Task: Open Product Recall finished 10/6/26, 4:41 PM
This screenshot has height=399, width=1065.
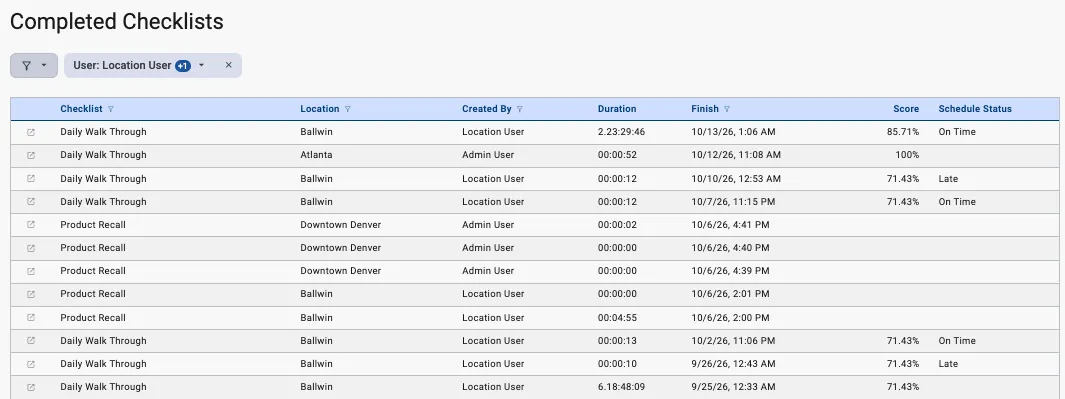Action: (x=31, y=225)
